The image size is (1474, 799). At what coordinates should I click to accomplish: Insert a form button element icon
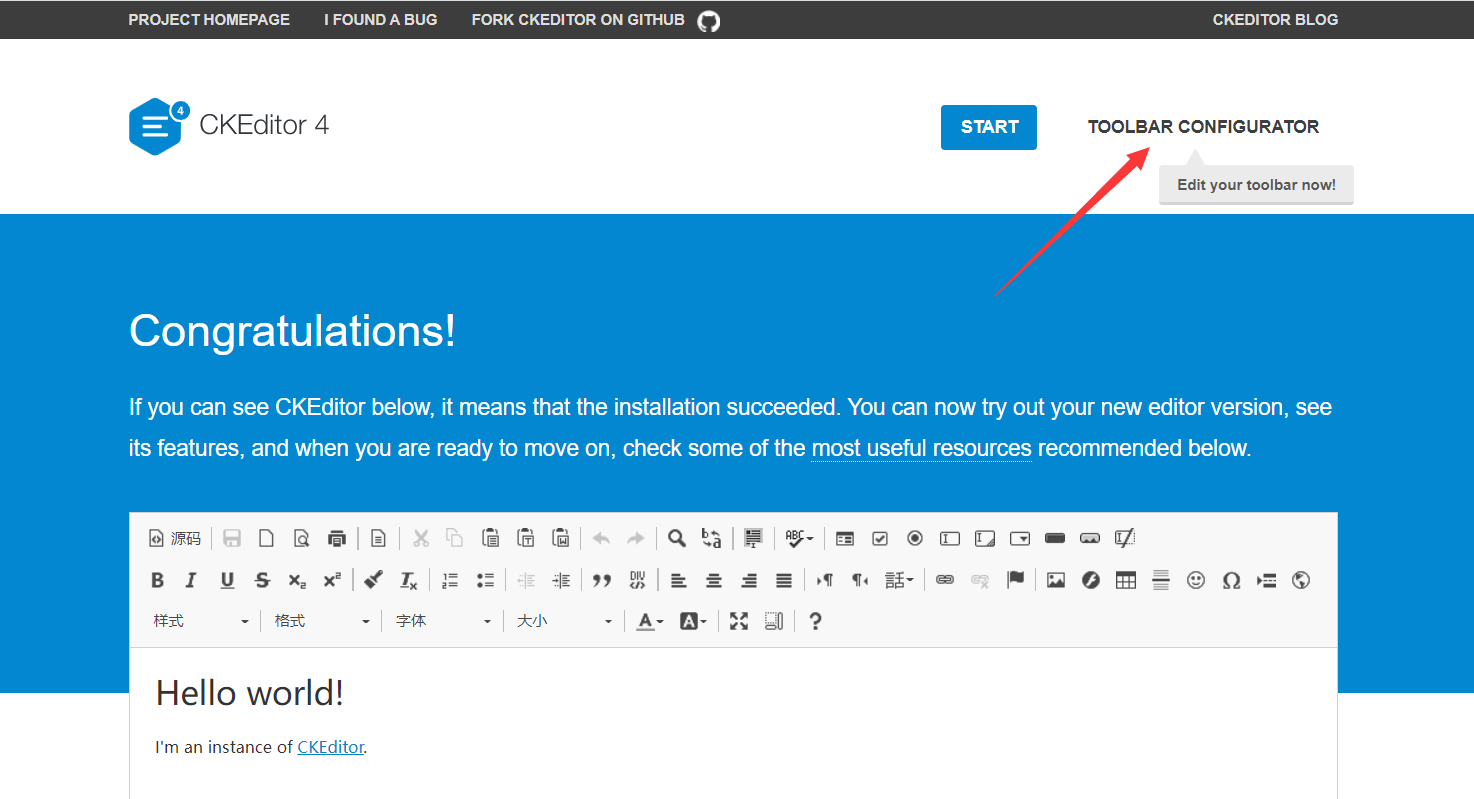click(x=1055, y=538)
